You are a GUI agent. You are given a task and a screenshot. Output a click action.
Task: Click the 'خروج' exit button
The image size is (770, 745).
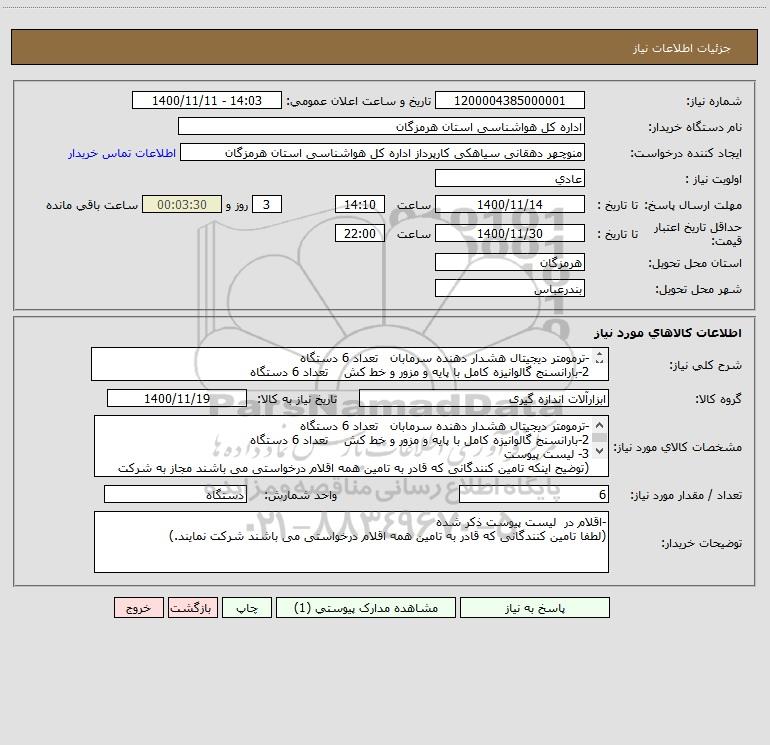138,607
